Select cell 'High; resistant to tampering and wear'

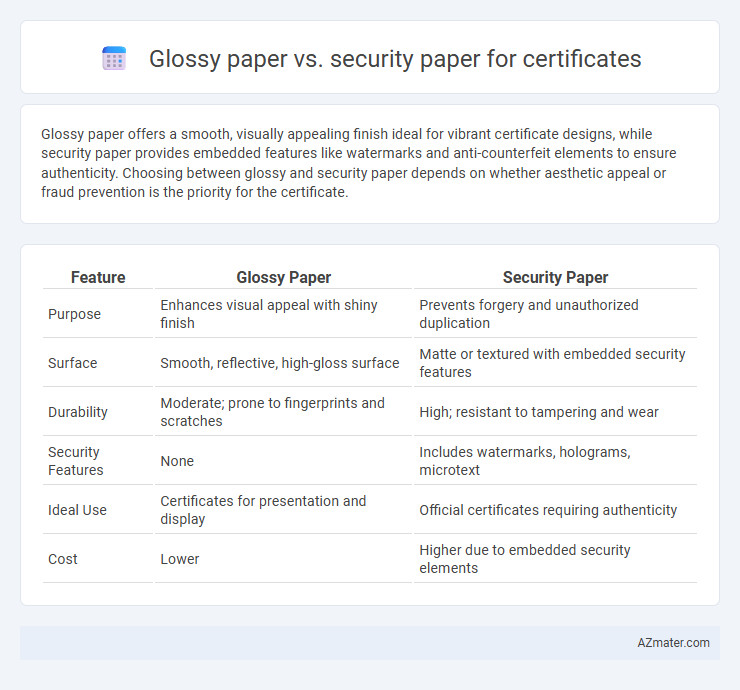pyautogui.click(x=555, y=412)
